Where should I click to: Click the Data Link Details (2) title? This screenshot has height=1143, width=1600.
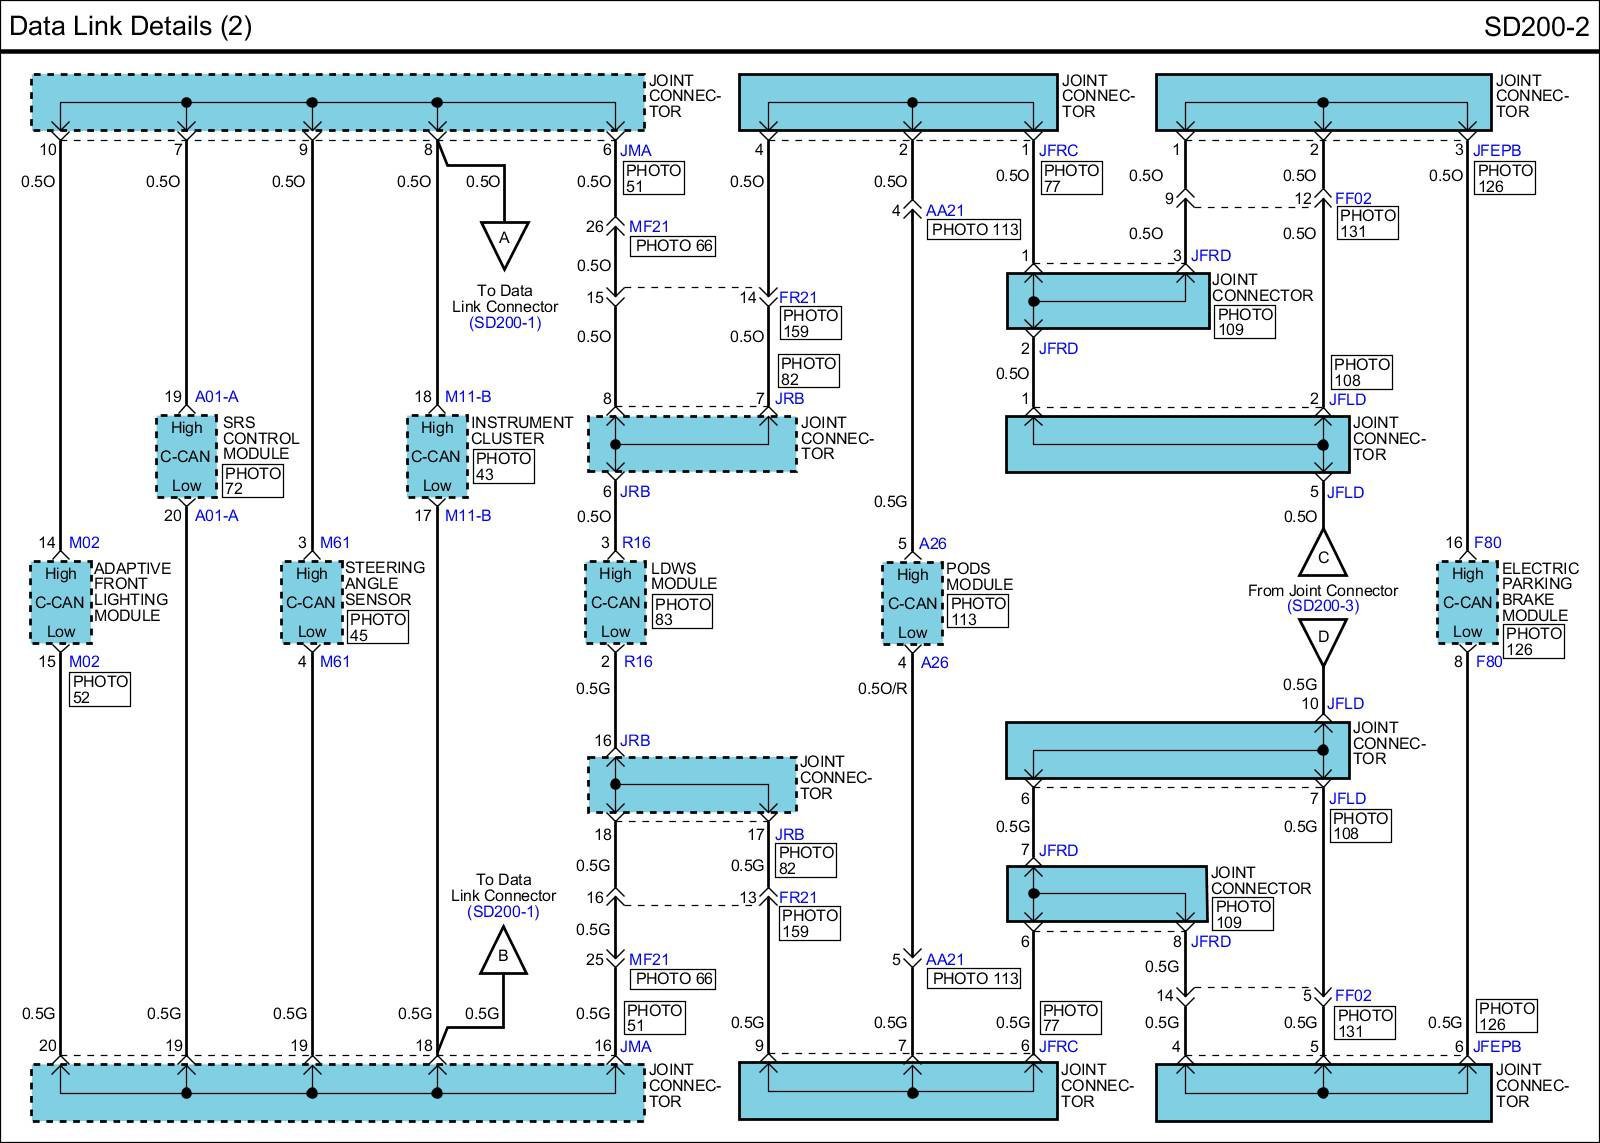[x=130, y=26]
